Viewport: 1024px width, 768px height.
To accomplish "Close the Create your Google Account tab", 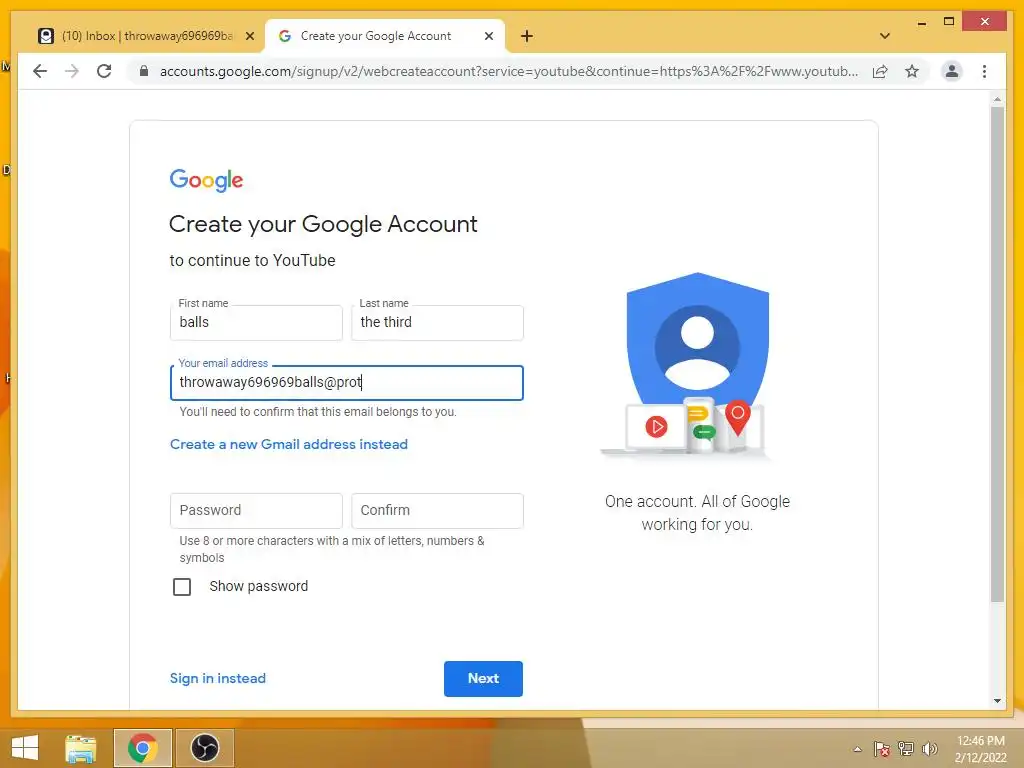I will [488, 36].
